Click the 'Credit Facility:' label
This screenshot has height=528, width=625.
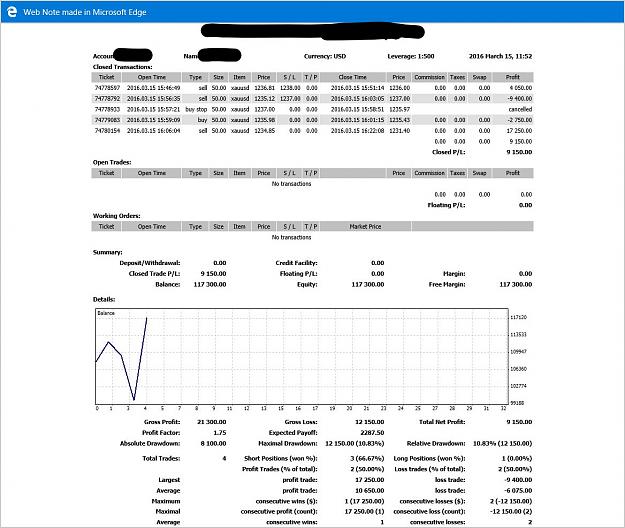pyautogui.click(x=296, y=263)
